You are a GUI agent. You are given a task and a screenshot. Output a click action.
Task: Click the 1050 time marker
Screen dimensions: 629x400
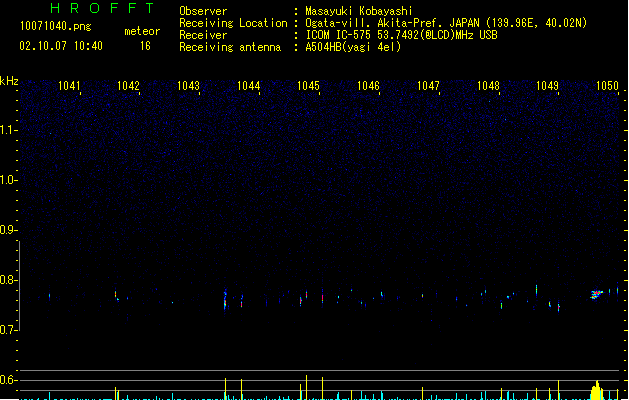pos(607,86)
